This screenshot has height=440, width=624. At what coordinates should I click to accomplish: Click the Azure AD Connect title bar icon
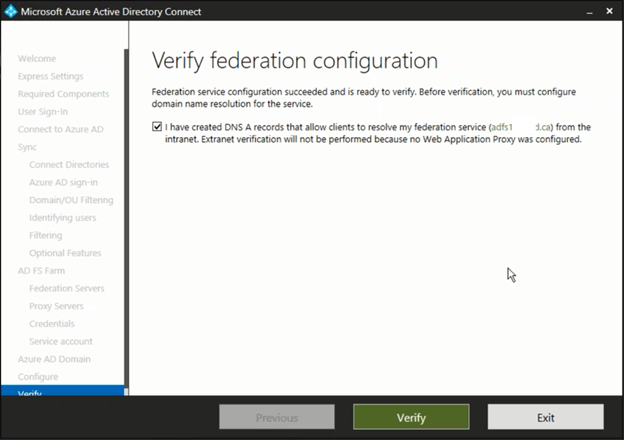coord(11,11)
